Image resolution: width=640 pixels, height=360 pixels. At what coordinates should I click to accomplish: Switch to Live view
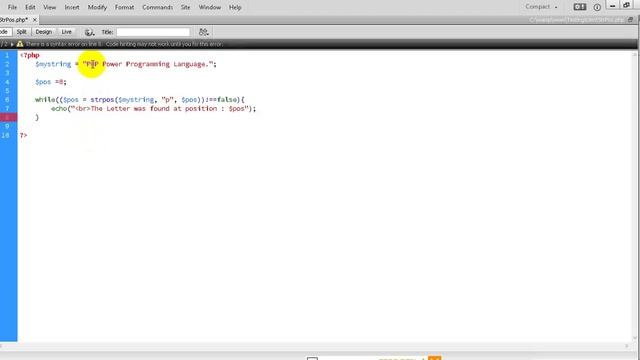(x=67, y=32)
